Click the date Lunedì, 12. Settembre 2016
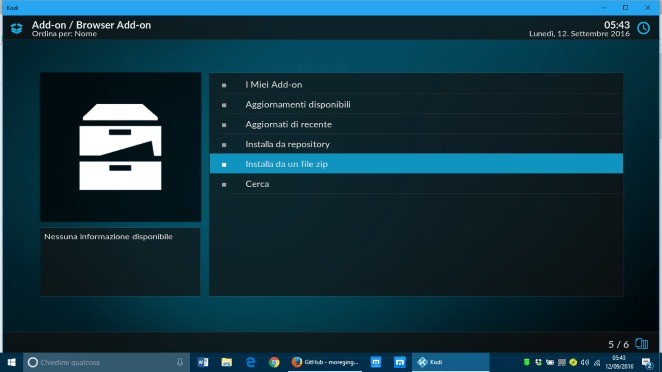The height and width of the screenshot is (372, 662). point(579,34)
